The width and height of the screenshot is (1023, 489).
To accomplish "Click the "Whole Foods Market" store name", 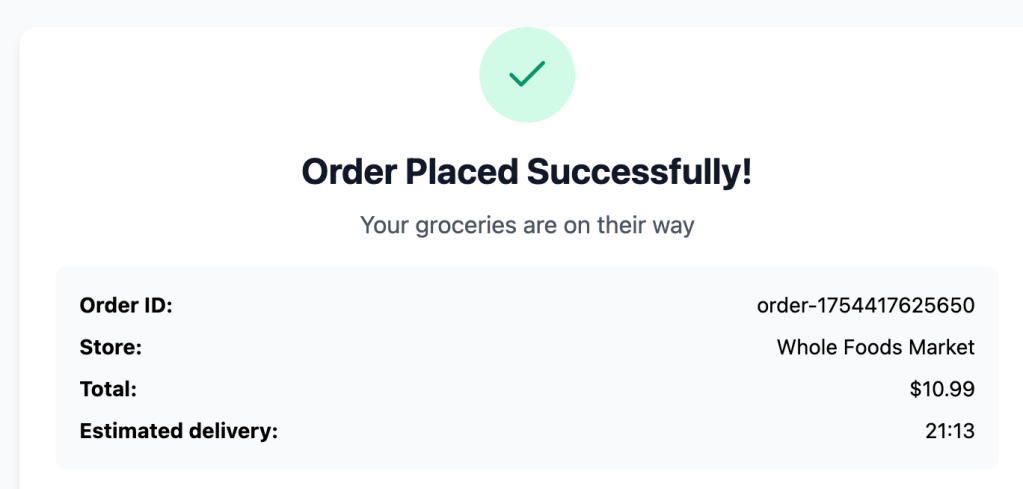I will [875, 347].
